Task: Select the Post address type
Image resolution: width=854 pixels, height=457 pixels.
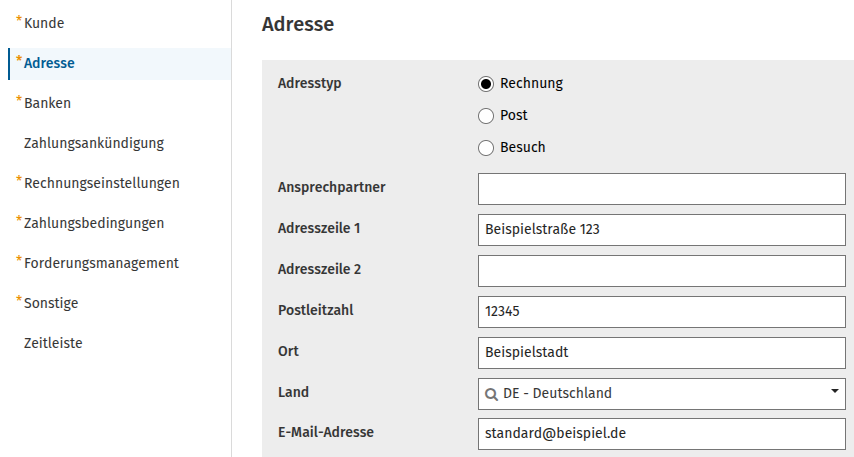Action: pyautogui.click(x=486, y=116)
